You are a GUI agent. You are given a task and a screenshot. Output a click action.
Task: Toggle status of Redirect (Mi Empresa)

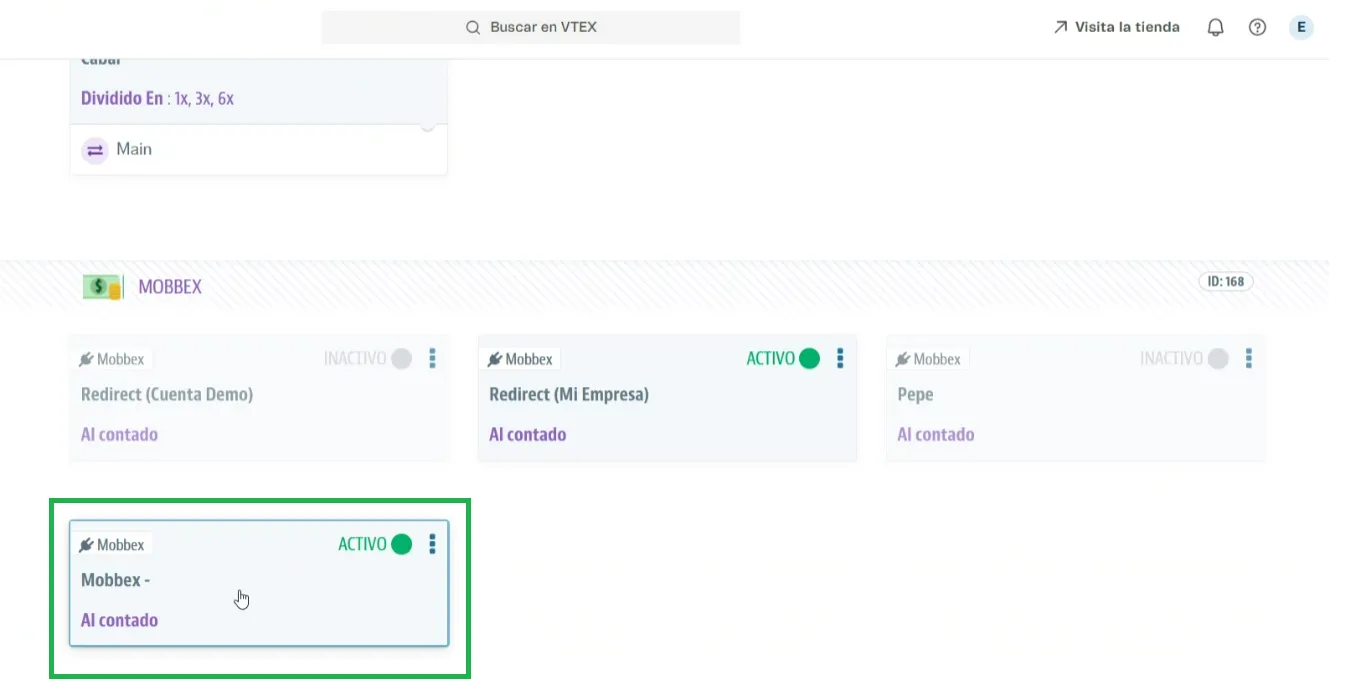tap(809, 359)
